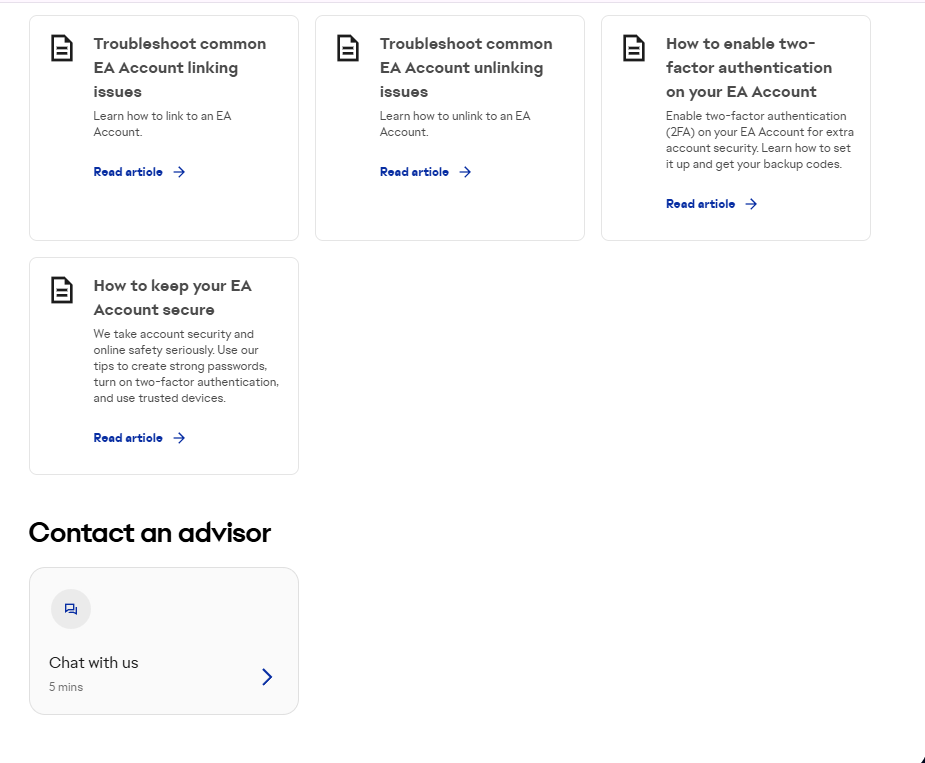Click the arrow icon under linking issues article

pyautogui.click(x=179, y=172)
